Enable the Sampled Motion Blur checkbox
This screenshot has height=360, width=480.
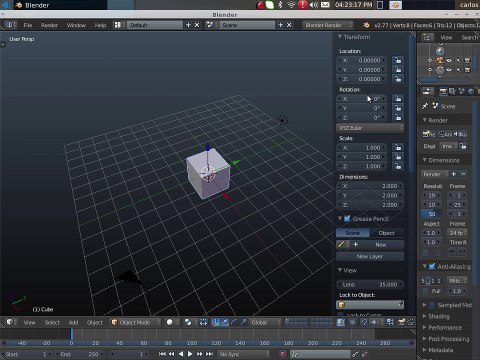pyautogui.click(x=432, y=305)
